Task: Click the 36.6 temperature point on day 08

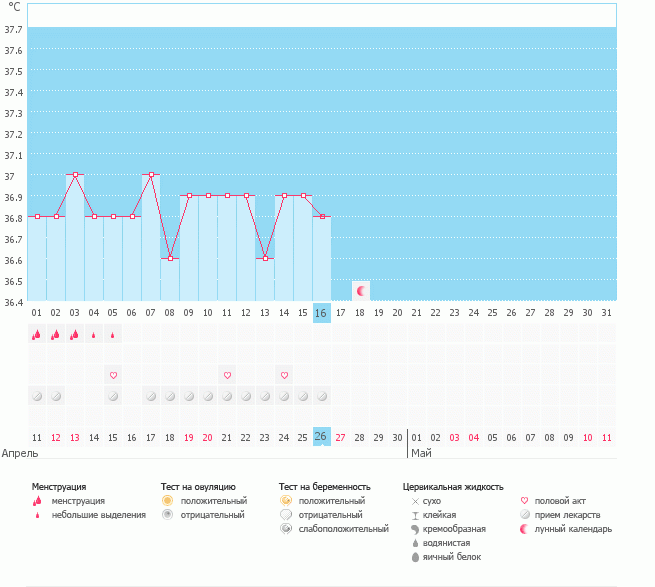Action: click(x=170, y=259)
